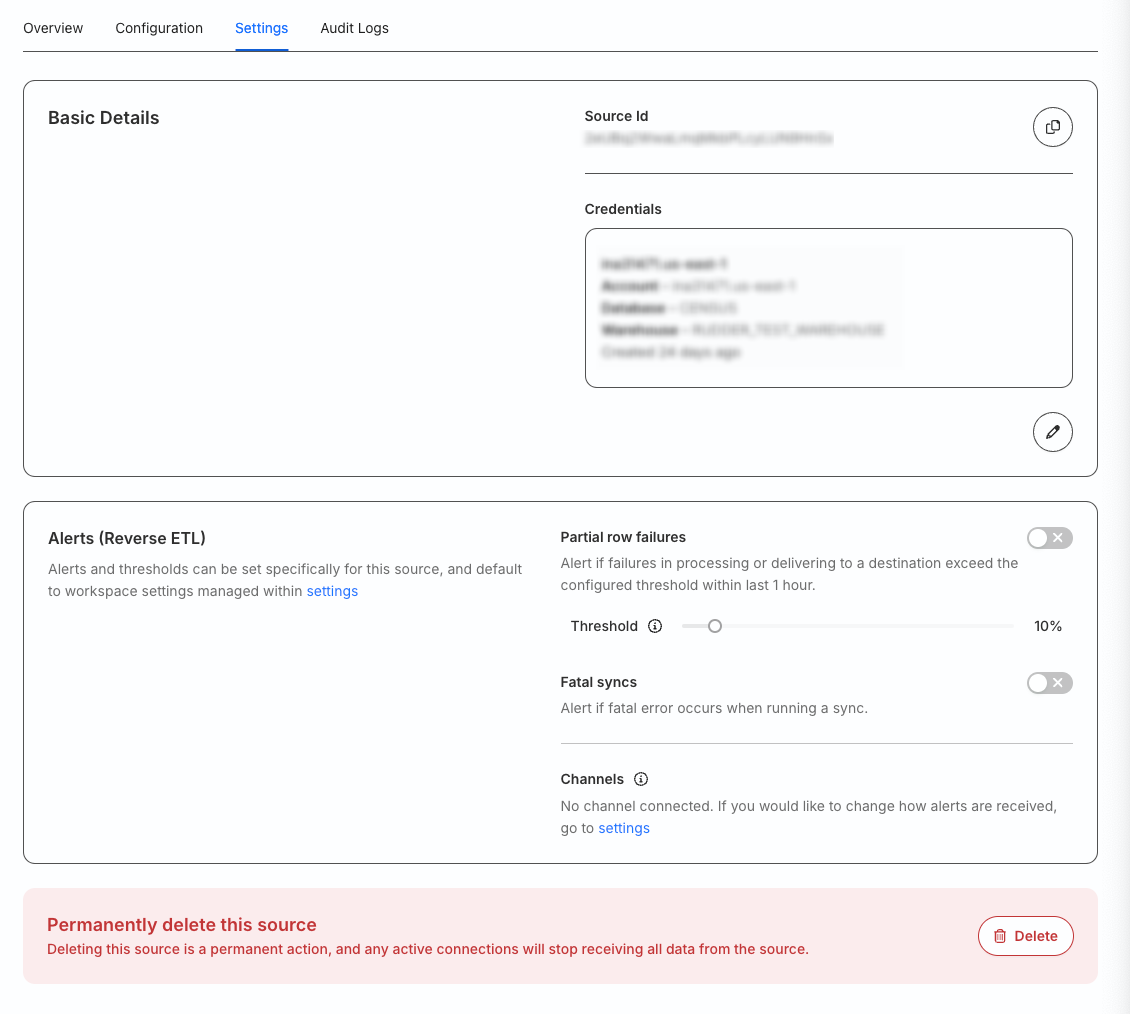The width and height of the screenshot is (1130, 1014).
Task: Switch to the Configuration tab
Action: pos(159,28)
